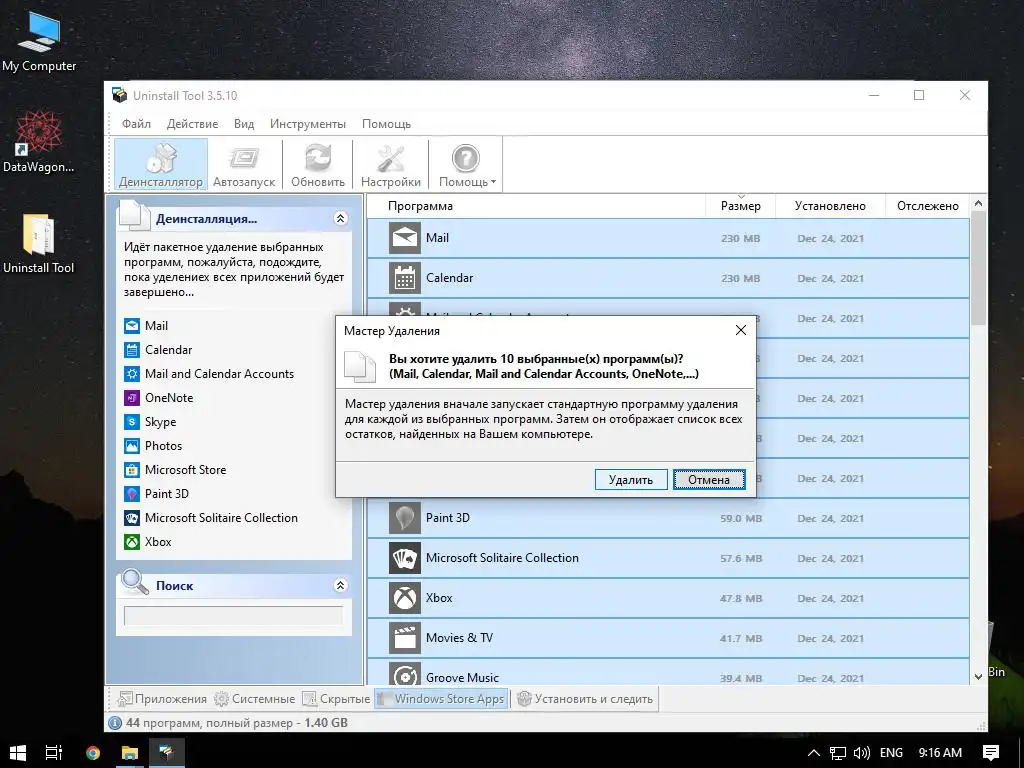Image resolution: width=1024 pixels, height=768 pixels.
Task: Click the Paint 3D icon in program list
Action: coord(405,518)
